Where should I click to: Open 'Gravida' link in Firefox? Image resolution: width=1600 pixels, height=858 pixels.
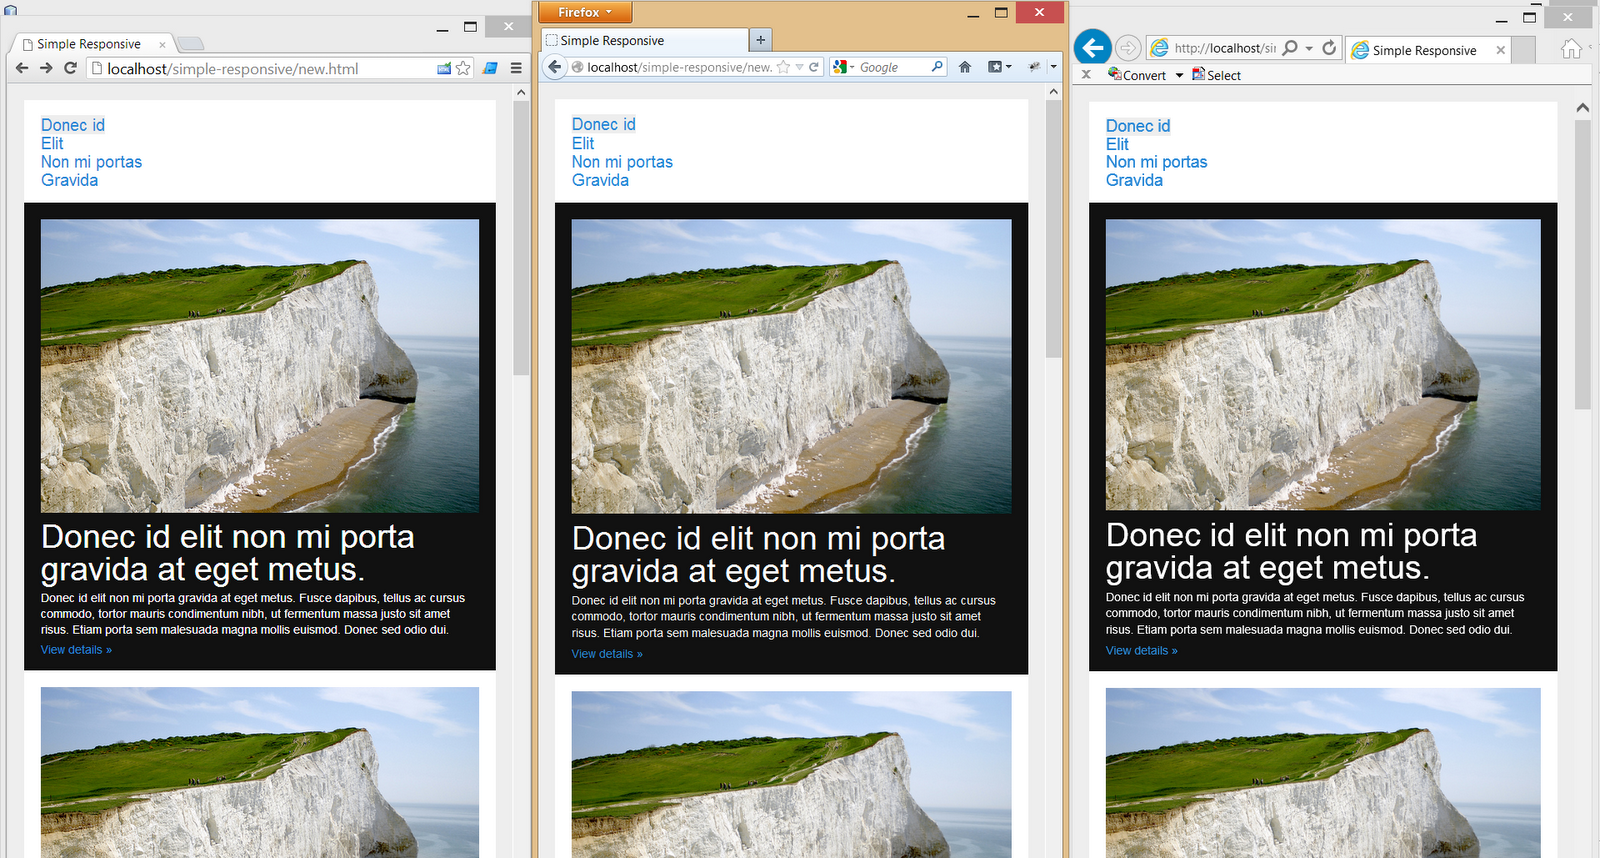point(600,180)
